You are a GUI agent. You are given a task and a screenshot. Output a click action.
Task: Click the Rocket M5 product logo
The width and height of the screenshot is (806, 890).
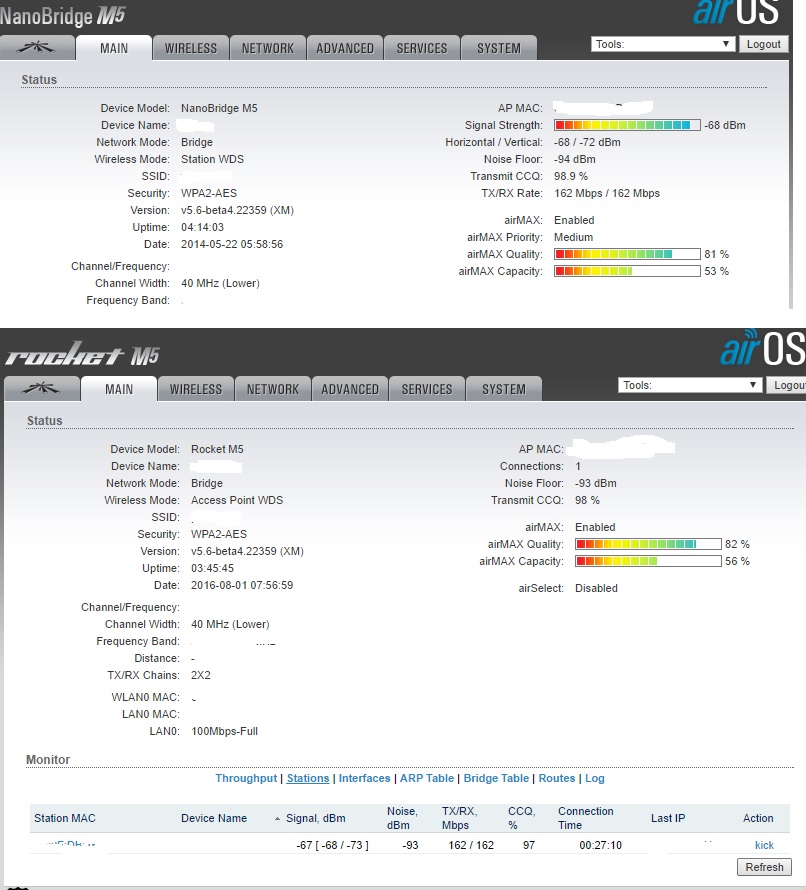click(x=82, y=355)
